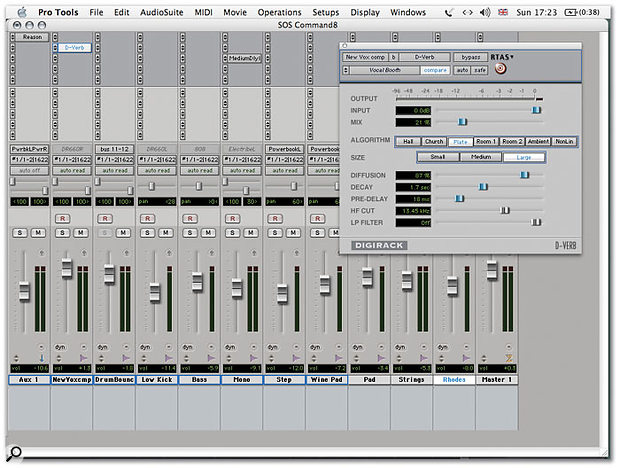
Task: Click the Mix slider handle in D-Verb
Action: 462,122
